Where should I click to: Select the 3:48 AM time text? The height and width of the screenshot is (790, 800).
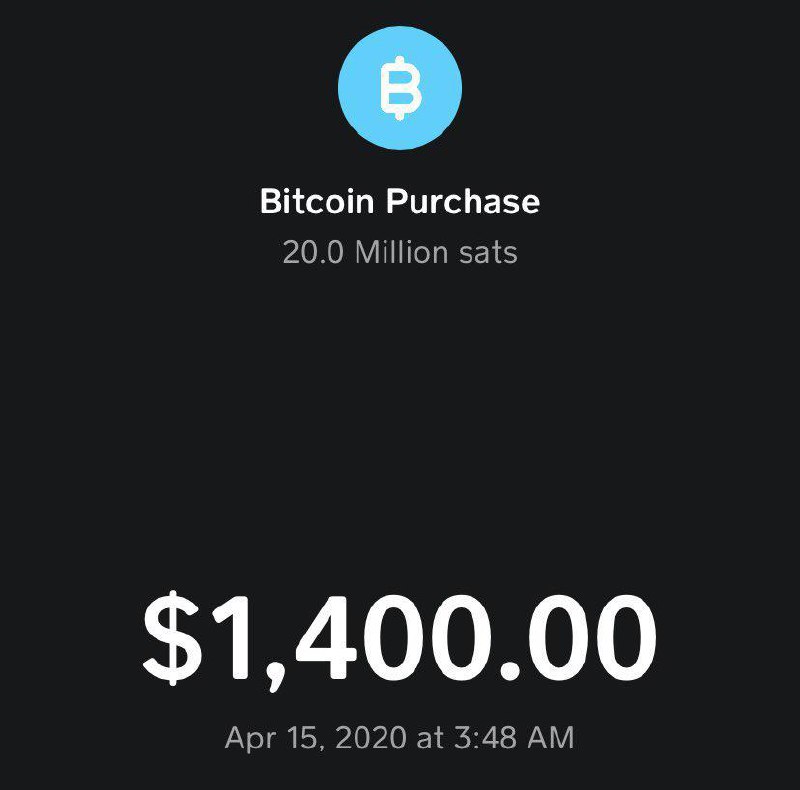(x=514, y=738)
